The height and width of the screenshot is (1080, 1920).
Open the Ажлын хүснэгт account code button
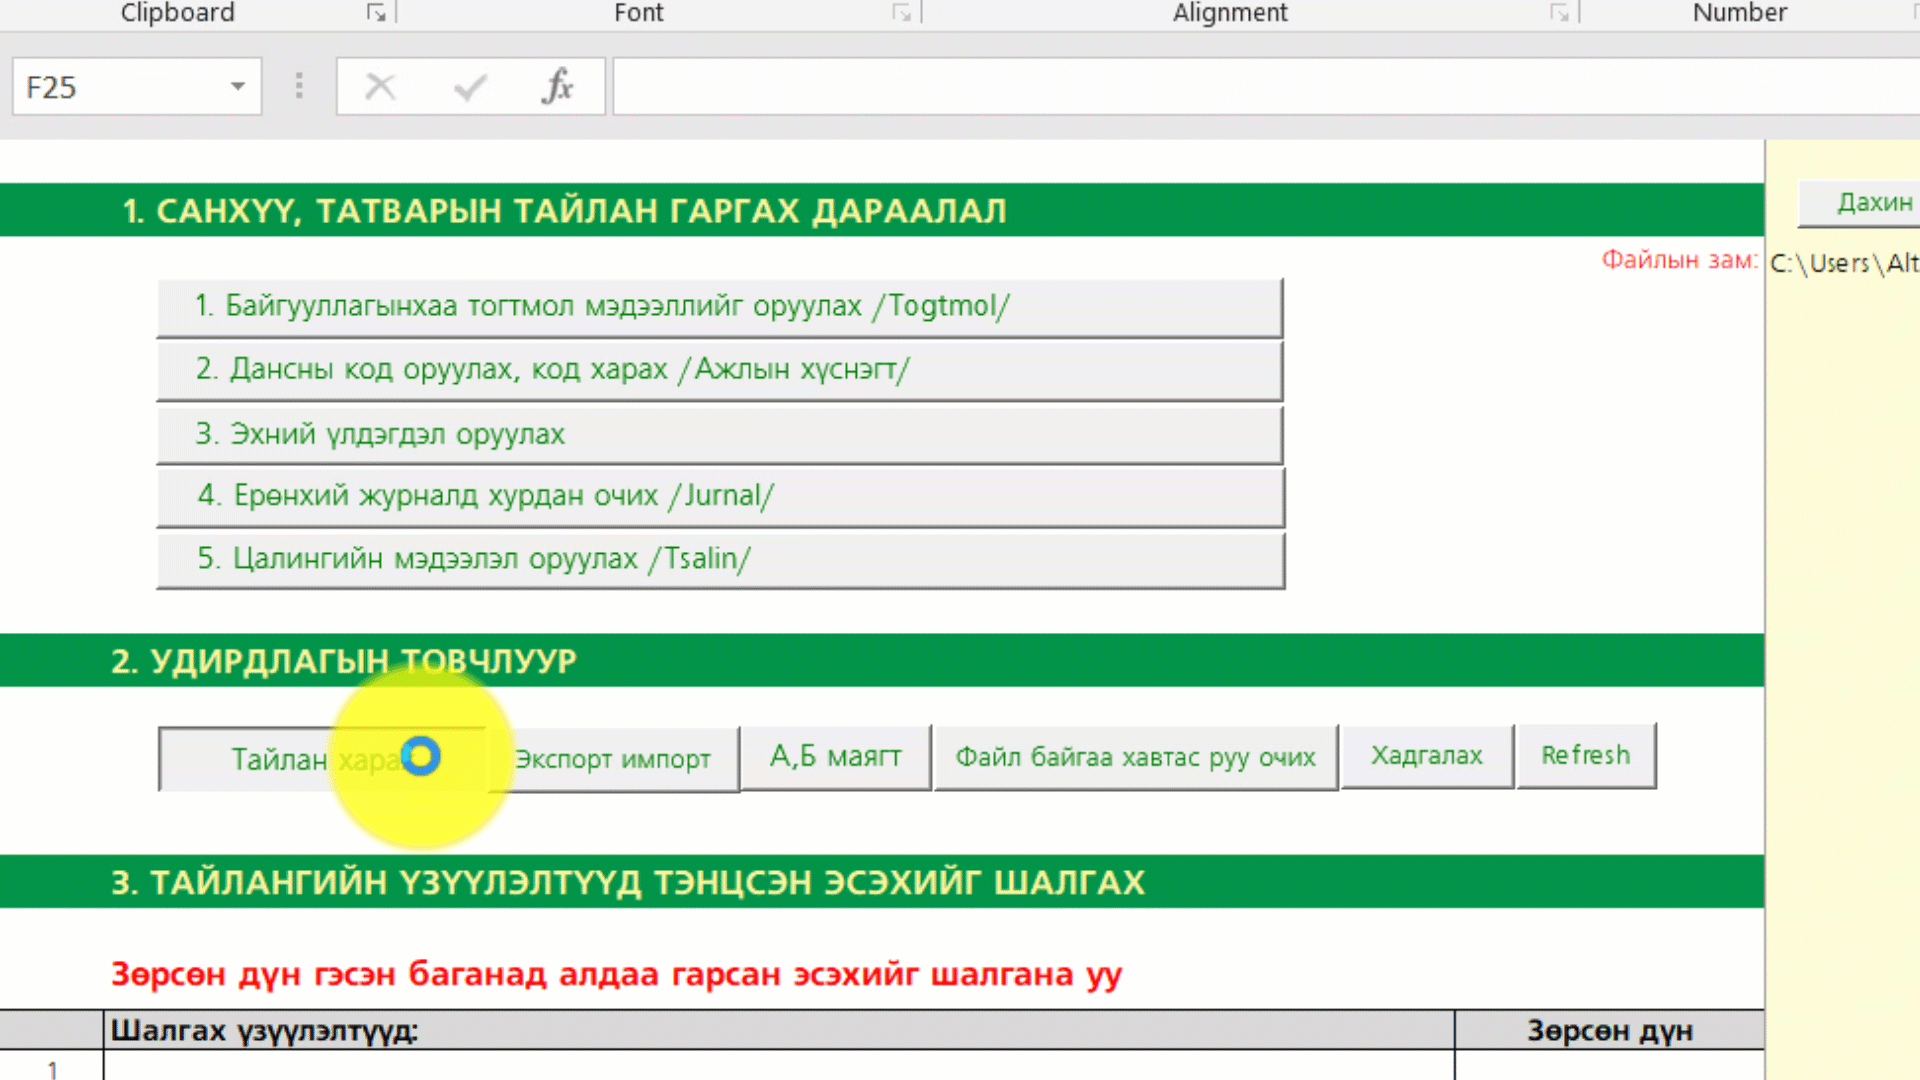(719, 370)
